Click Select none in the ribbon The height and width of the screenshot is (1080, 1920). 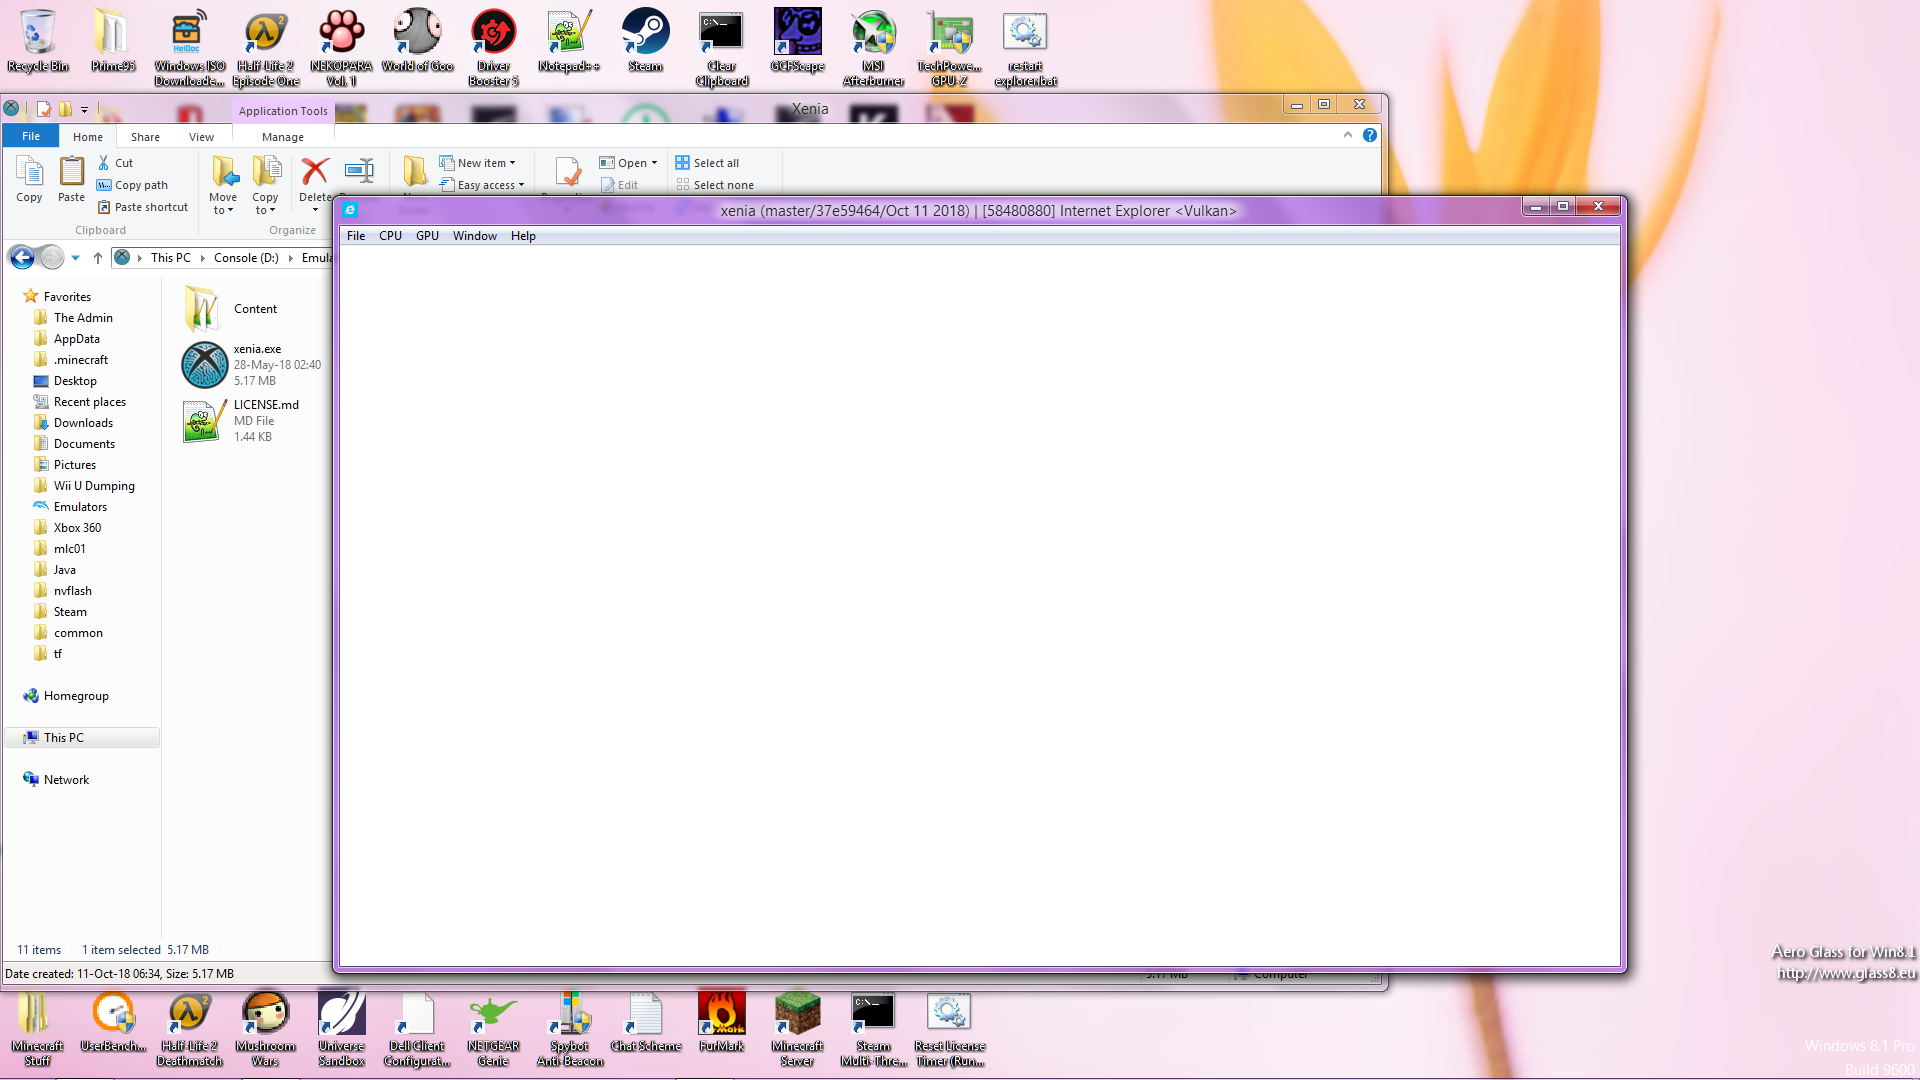[714, 185]
